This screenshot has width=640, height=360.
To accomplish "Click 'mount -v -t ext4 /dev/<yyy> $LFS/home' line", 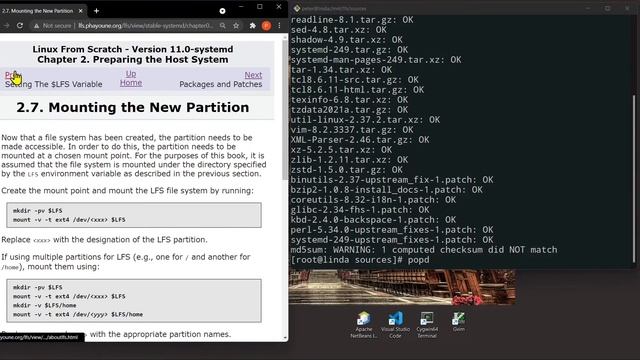I will tap(78, 314).
